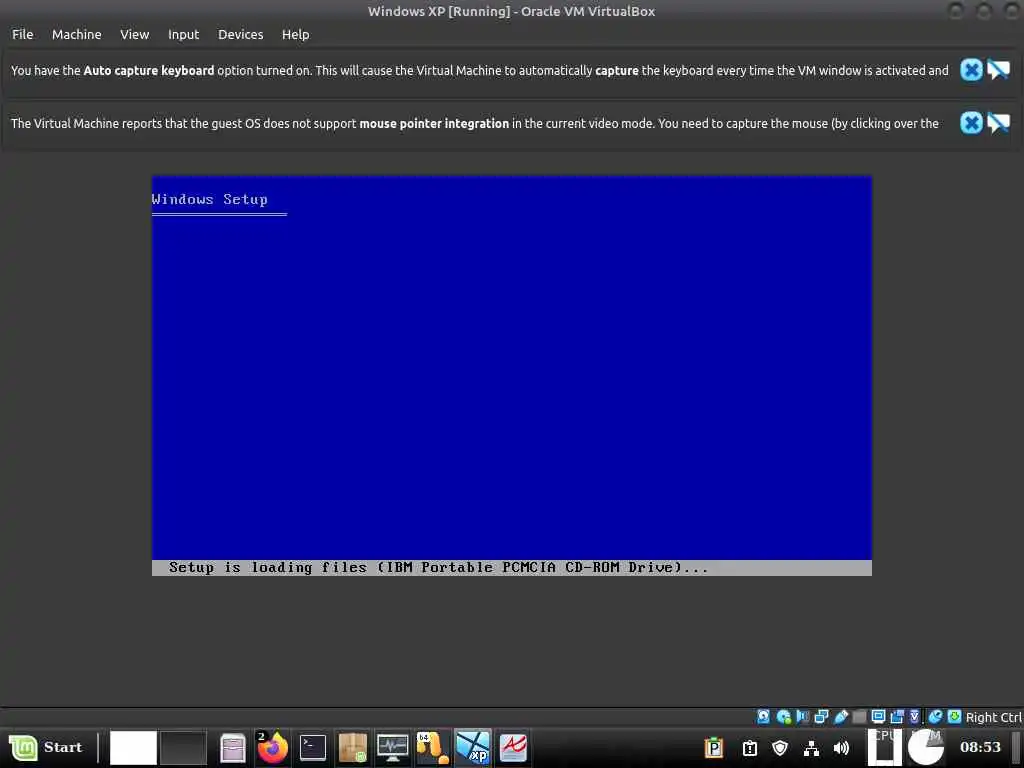1024x768 pixels.
Task: Click the virtualization features V indicator
Action: point(915,717)
